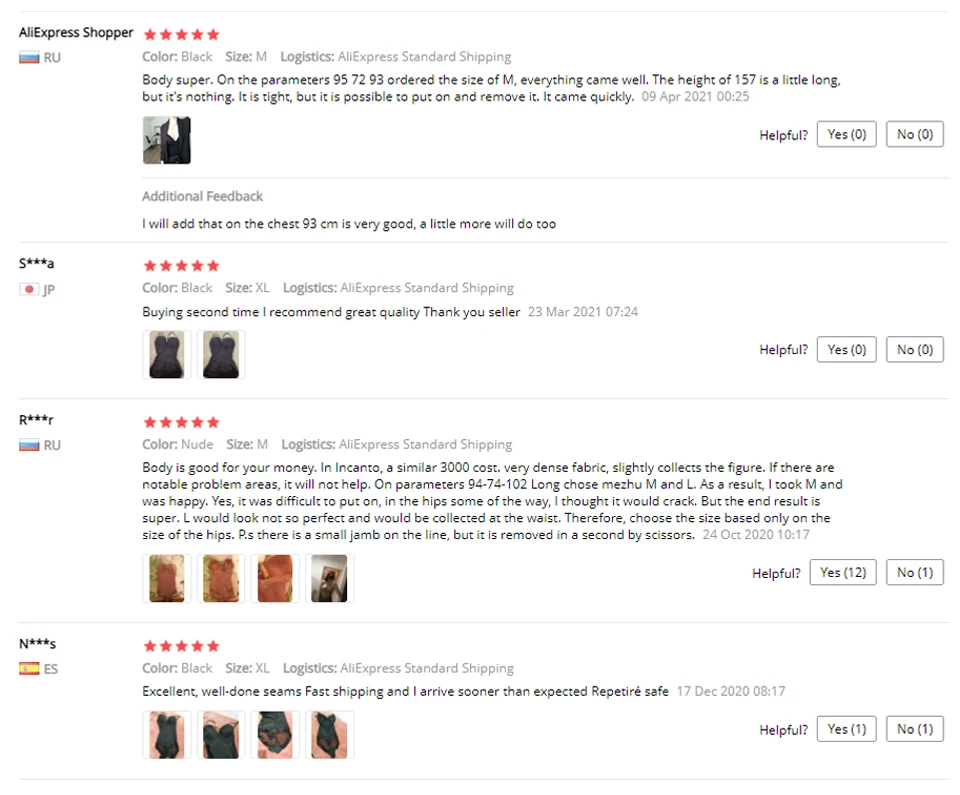Open S***a's first black bodysuit photo
Image resolution: width=960 pixels, height=795 pixels.
coord(167,355)
